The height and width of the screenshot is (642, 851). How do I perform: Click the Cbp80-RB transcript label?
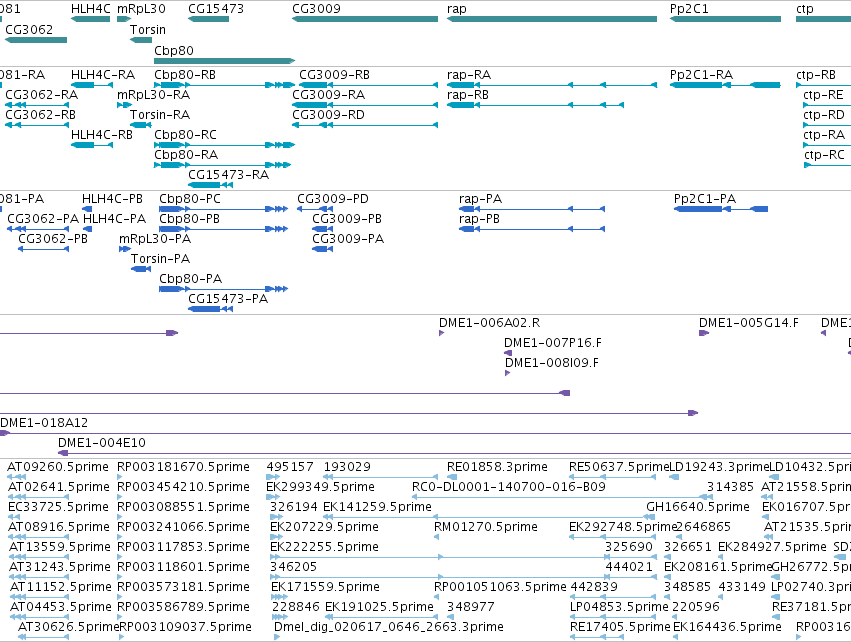coord(185,74)
